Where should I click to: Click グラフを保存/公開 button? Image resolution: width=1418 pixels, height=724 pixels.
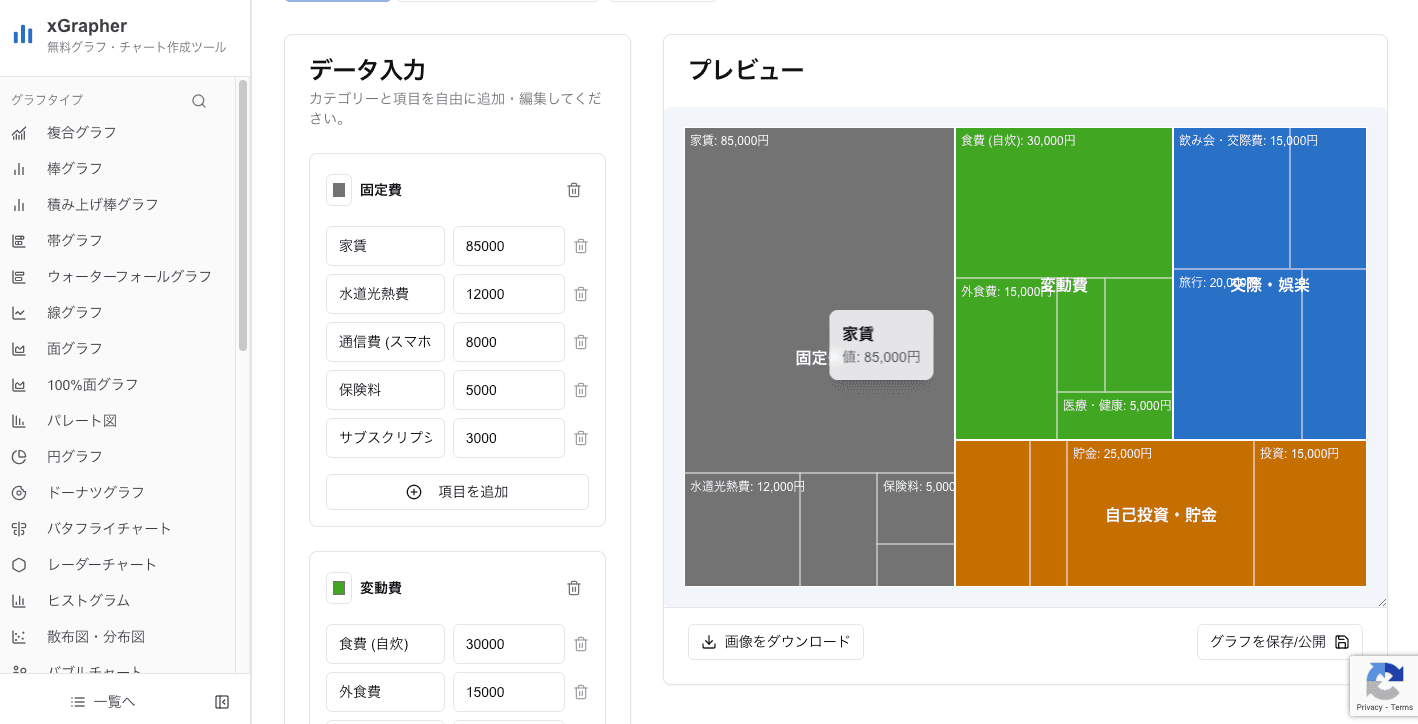point(1279,642)
